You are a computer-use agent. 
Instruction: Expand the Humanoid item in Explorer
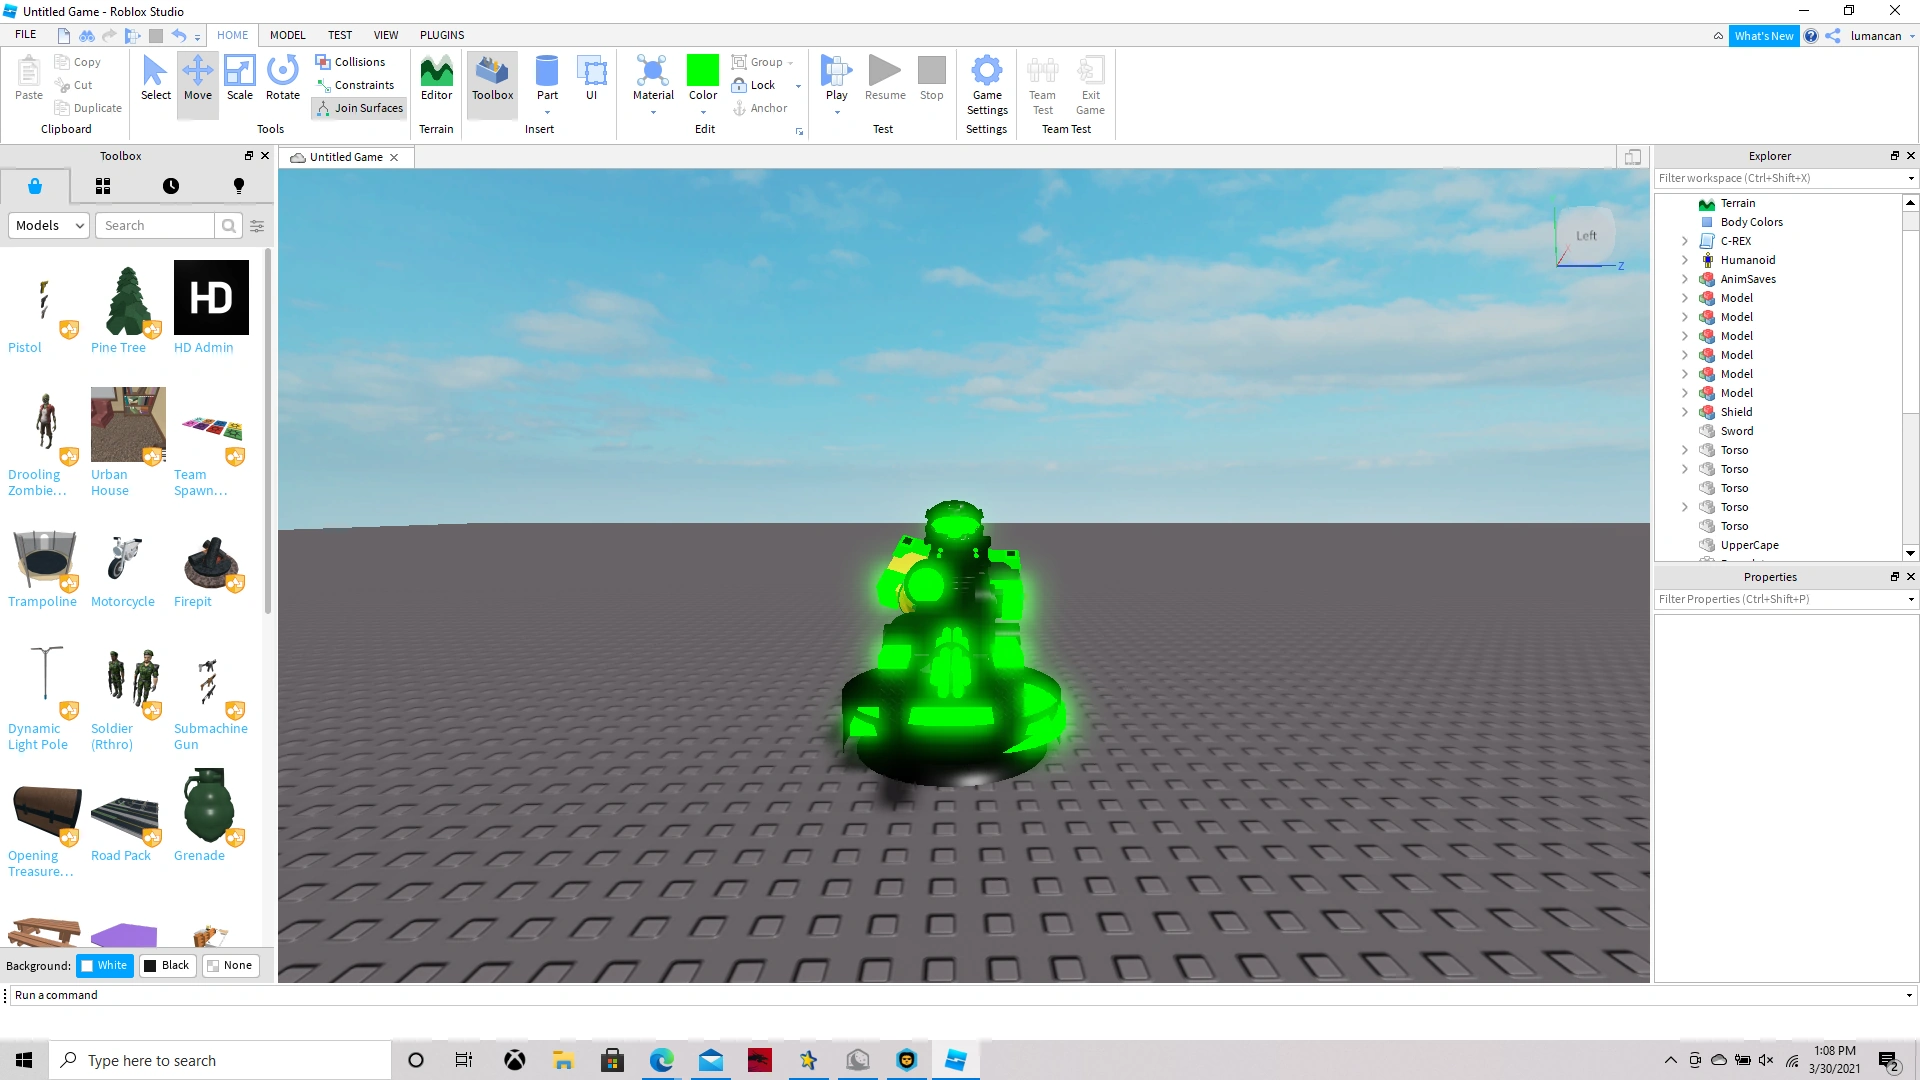1685,260
